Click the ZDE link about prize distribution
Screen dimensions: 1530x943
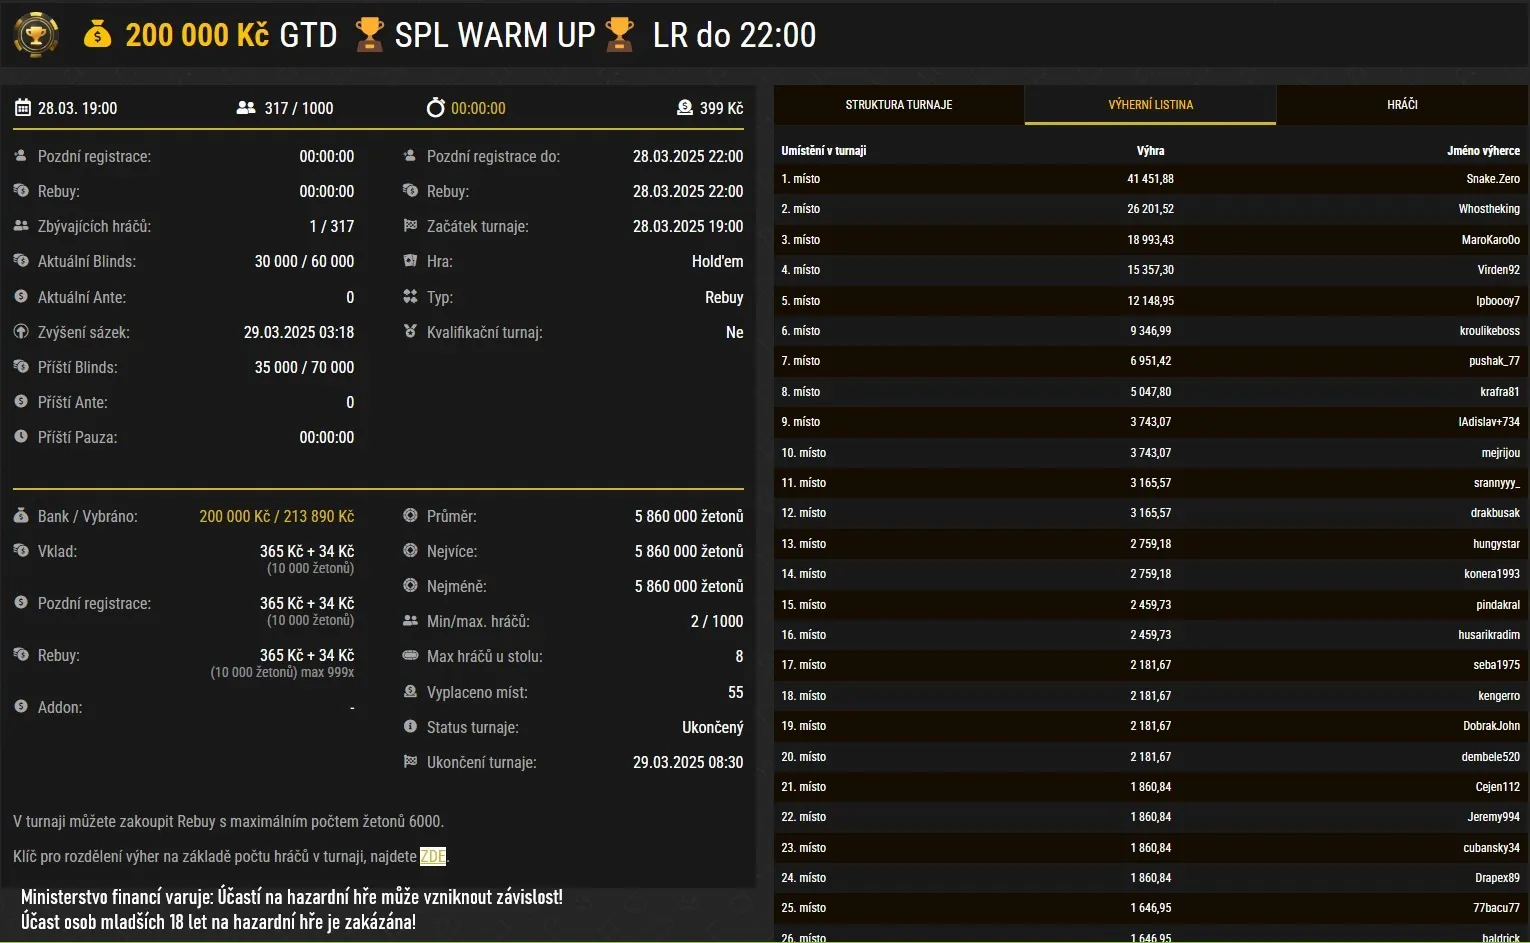coord(432,856)
